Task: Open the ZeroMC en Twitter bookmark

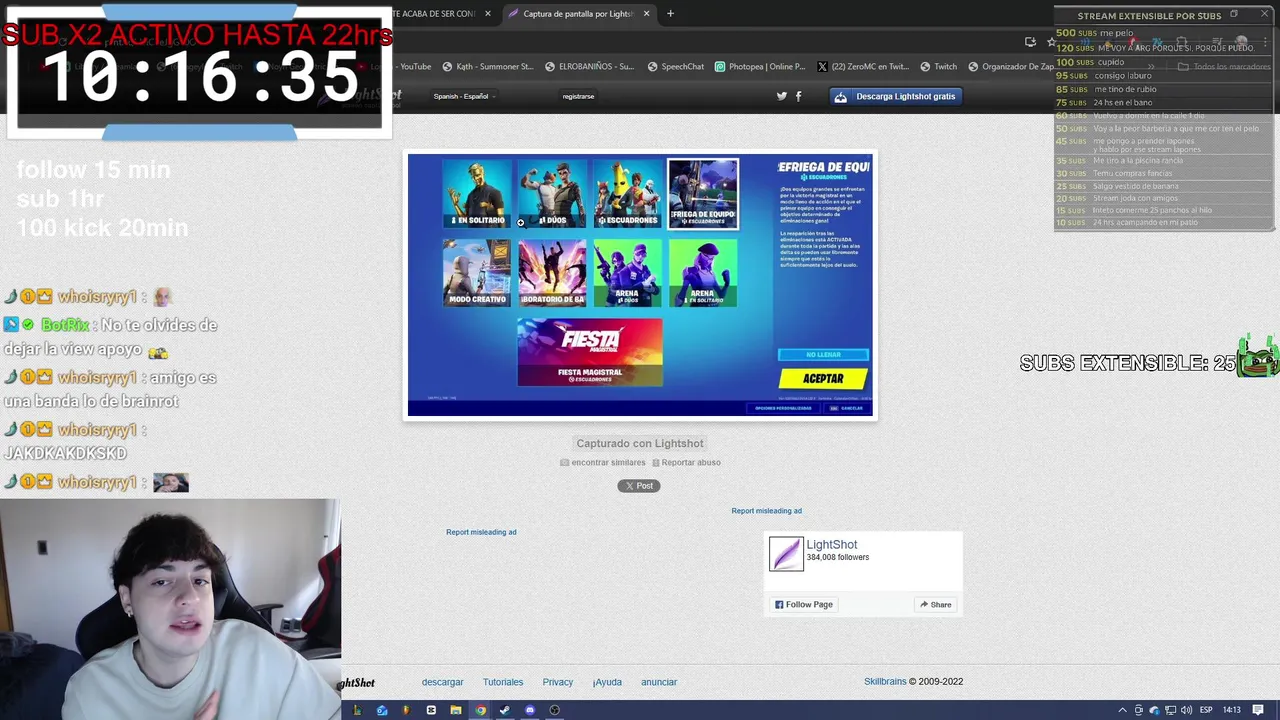Action: [x=863, y=67]
